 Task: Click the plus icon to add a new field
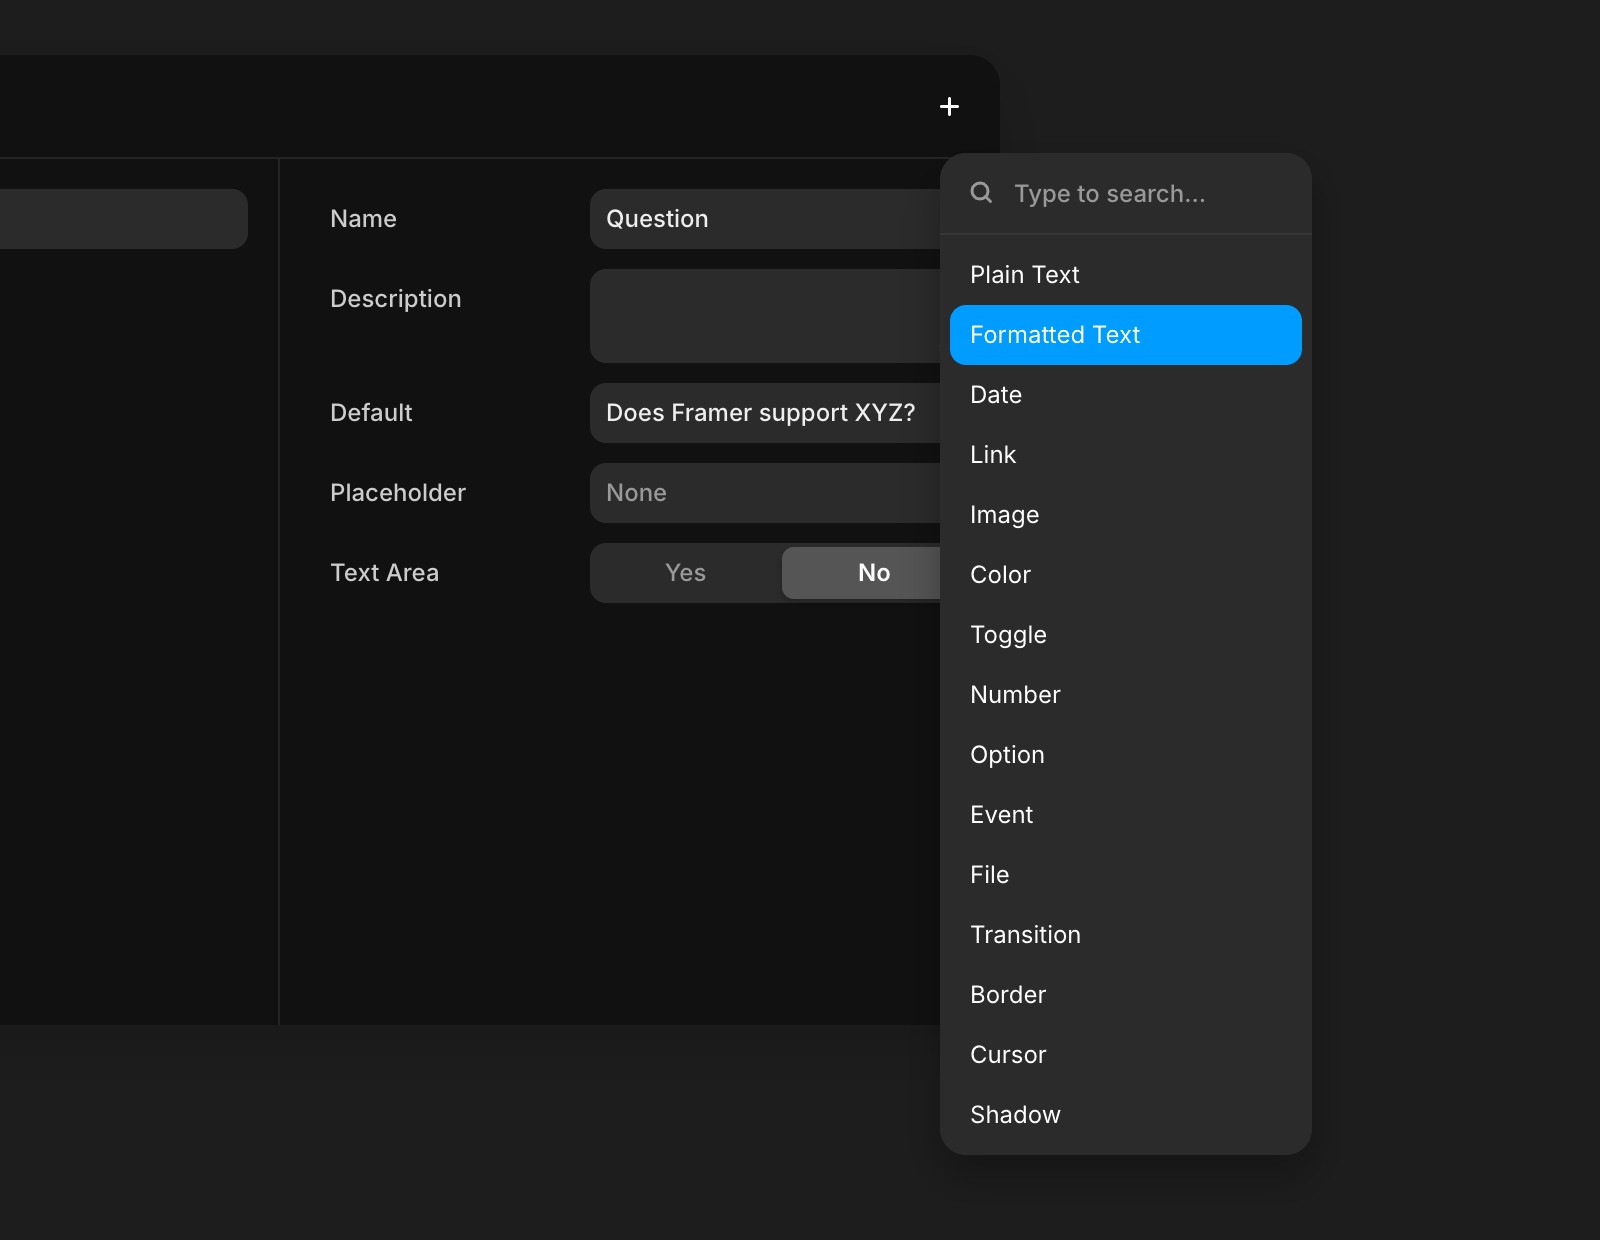[x=948, y=106]
